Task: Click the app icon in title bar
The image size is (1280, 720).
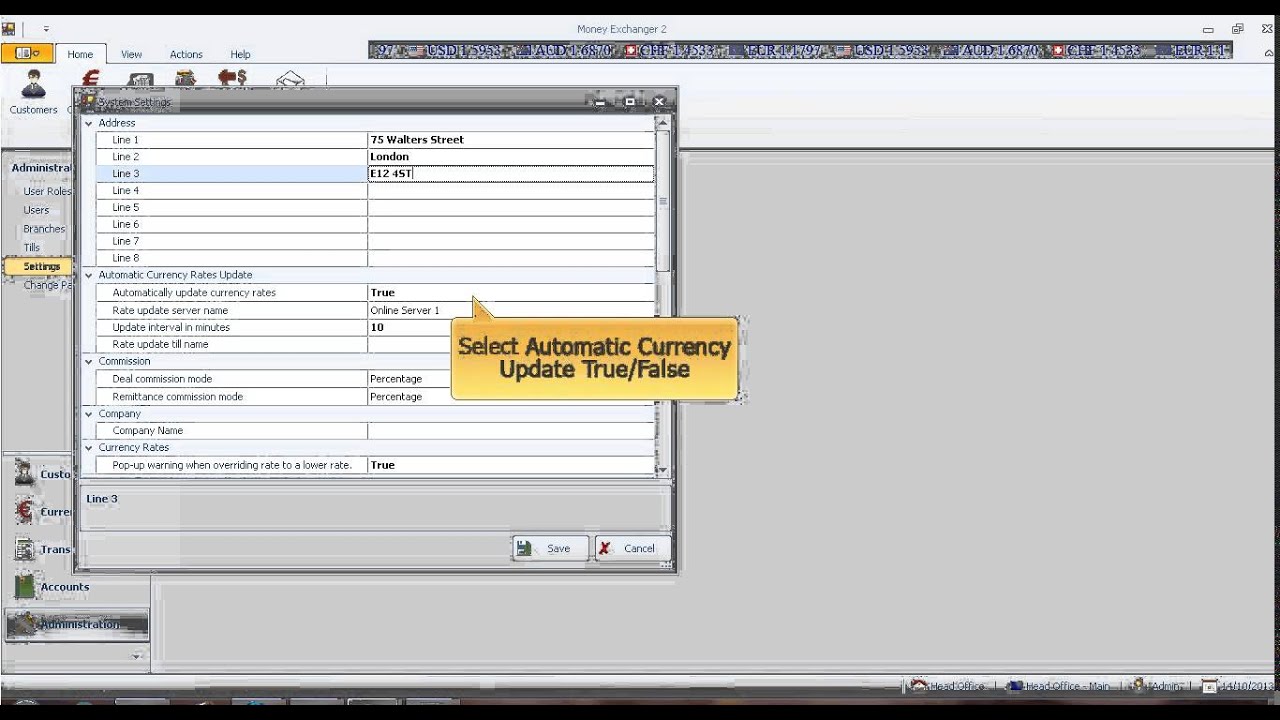Action: [9, 28]
